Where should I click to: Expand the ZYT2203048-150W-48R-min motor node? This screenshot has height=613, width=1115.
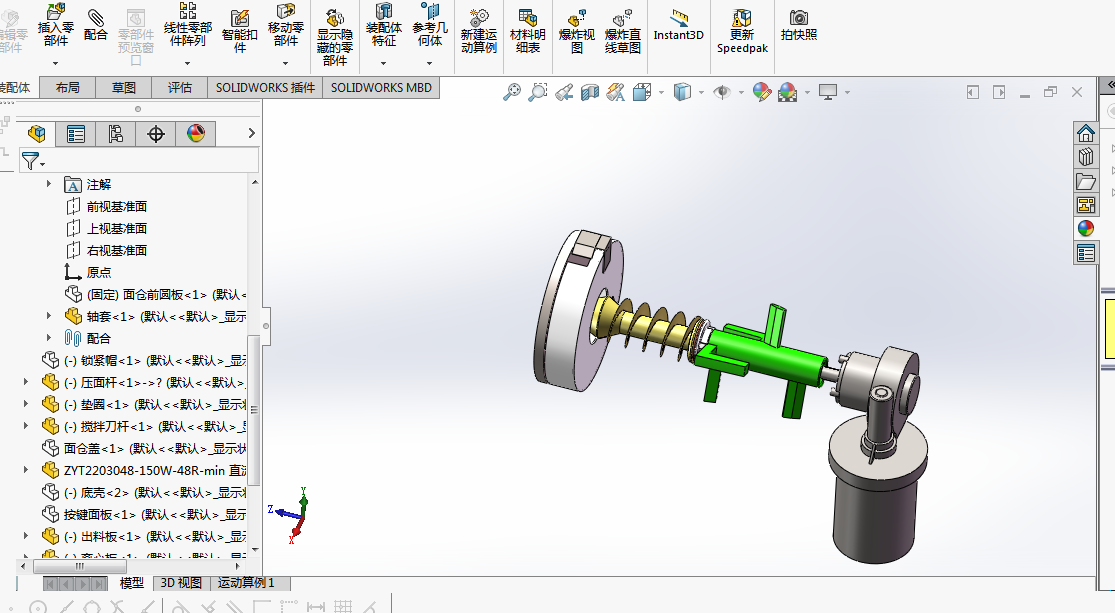(x=26, y=470)
